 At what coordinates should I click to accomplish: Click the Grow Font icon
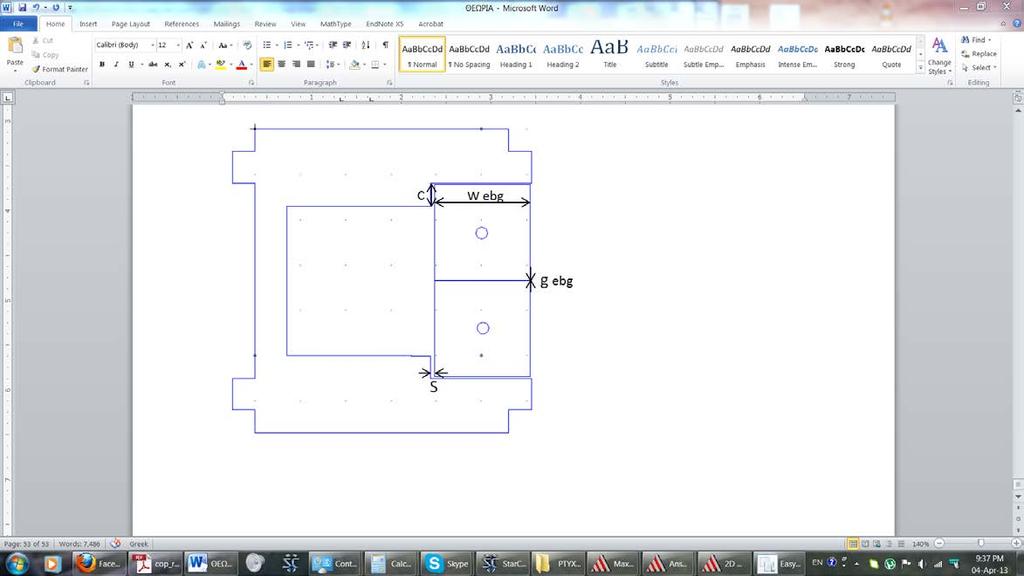tap(189, 44)
